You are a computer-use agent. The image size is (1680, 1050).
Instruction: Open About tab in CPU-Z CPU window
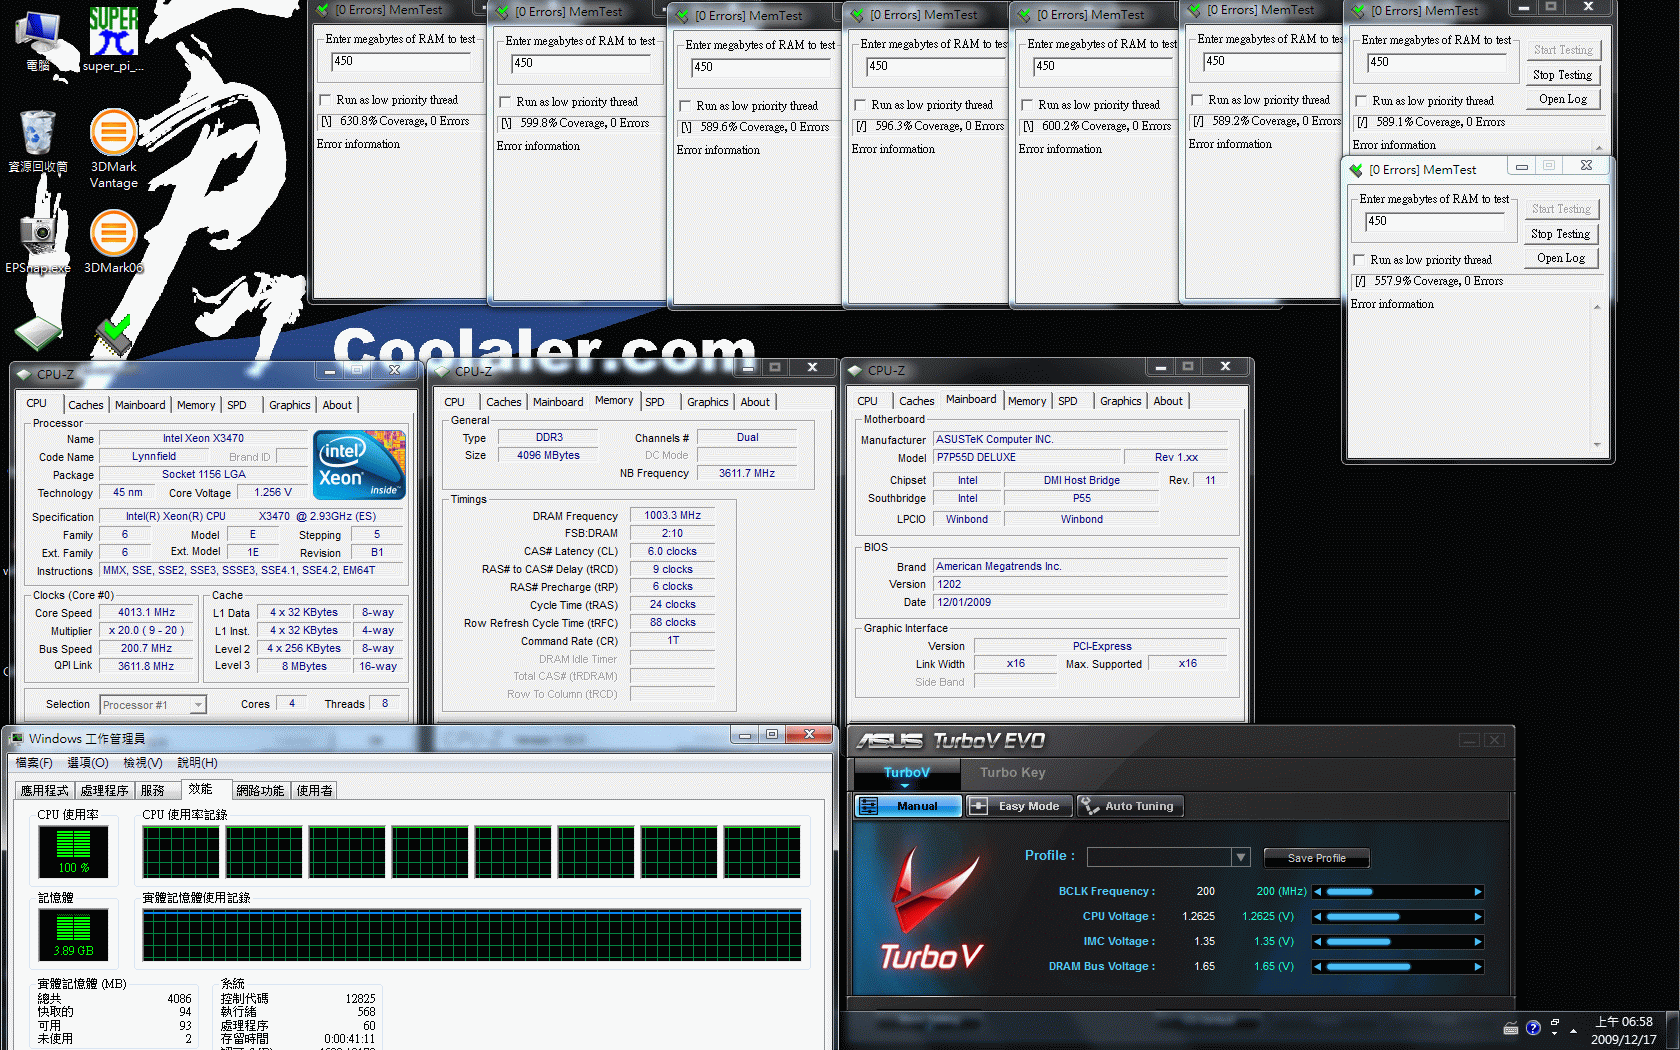tap(337, 405)
